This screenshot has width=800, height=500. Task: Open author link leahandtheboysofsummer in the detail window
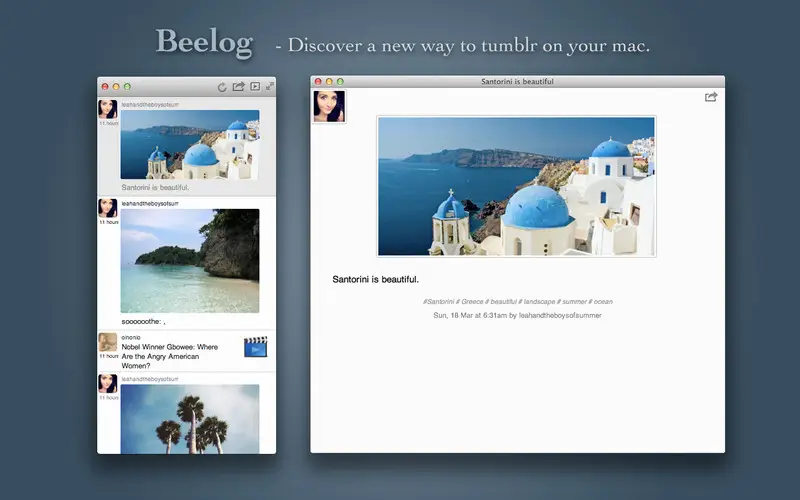click(x=560, y=315)
